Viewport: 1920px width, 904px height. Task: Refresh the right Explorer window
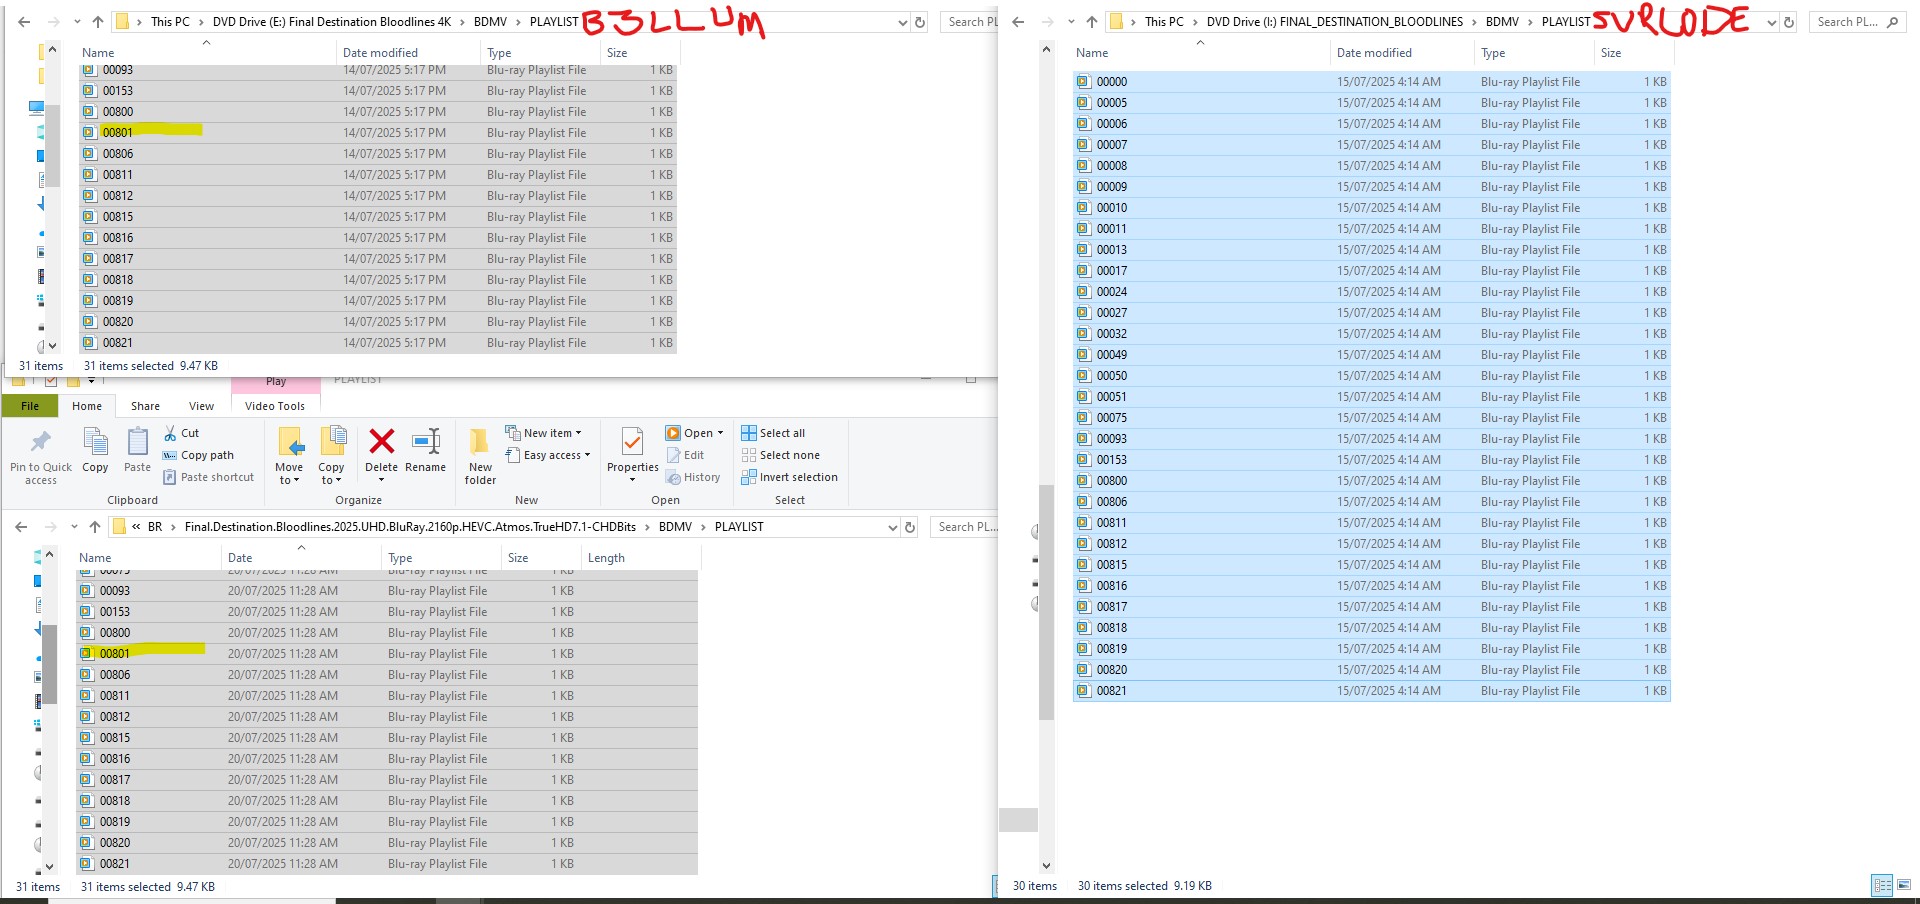(1789, 22)
